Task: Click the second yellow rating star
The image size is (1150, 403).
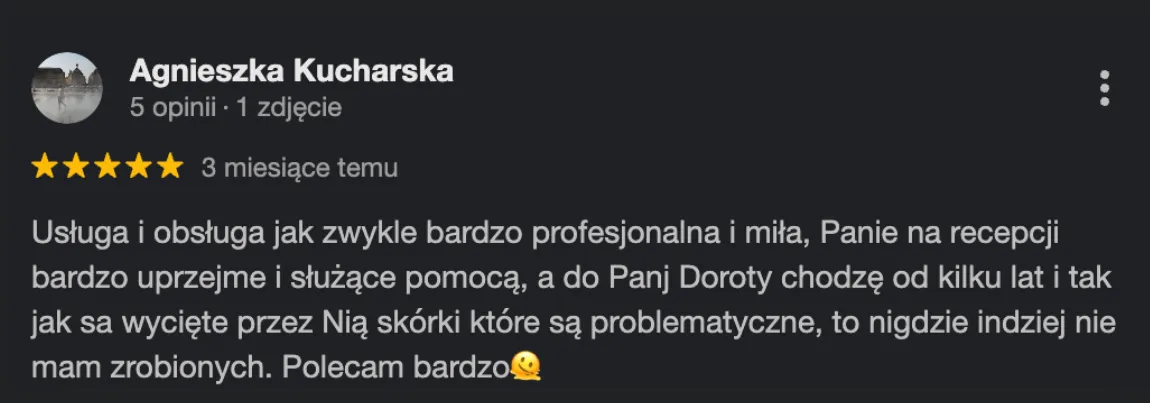Action: pyautogui.click(x=76, y=167)
